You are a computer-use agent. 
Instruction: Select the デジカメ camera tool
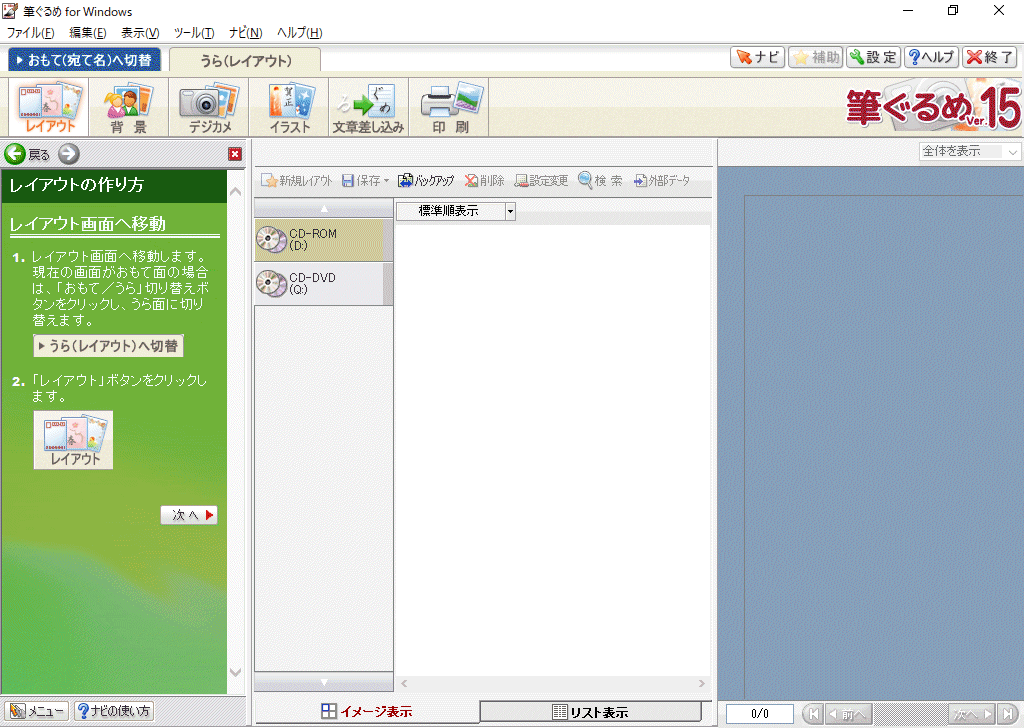point(209,108)
